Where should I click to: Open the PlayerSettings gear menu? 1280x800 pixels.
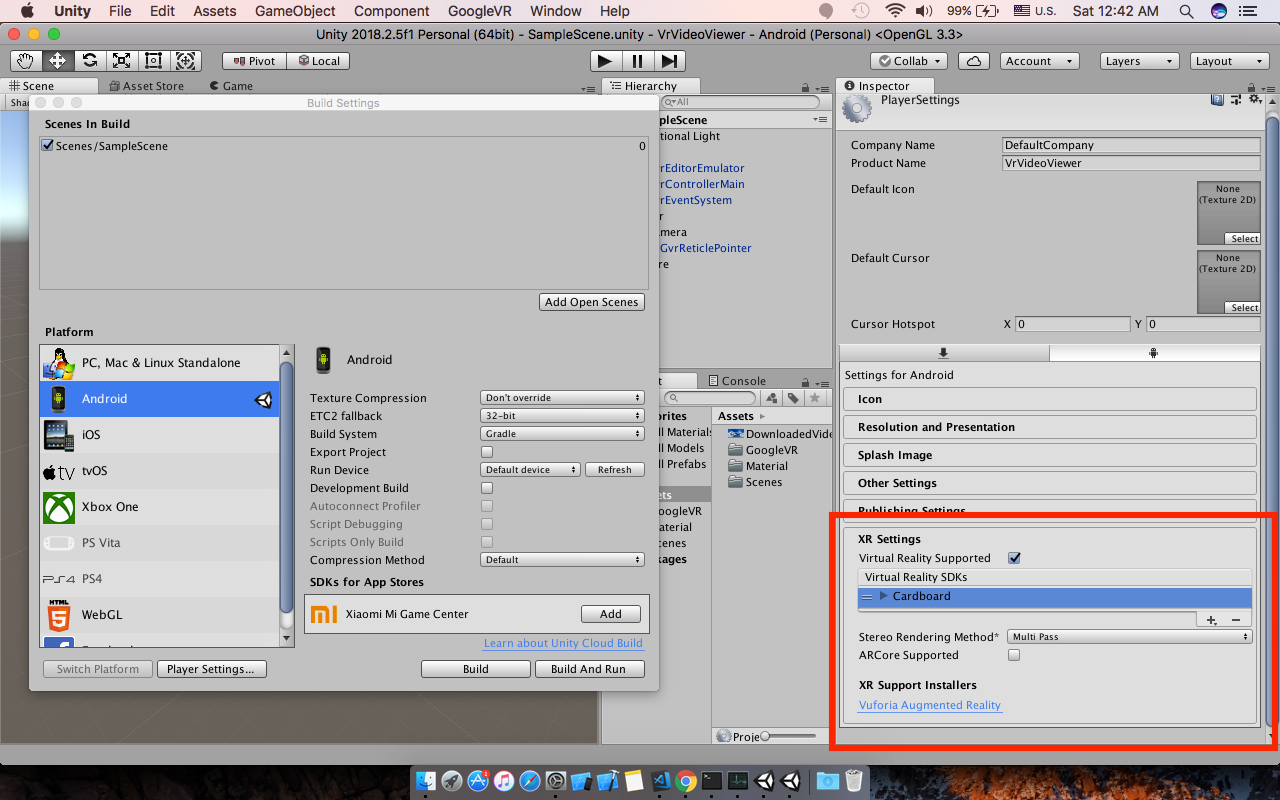click(x=1255, y=100)
